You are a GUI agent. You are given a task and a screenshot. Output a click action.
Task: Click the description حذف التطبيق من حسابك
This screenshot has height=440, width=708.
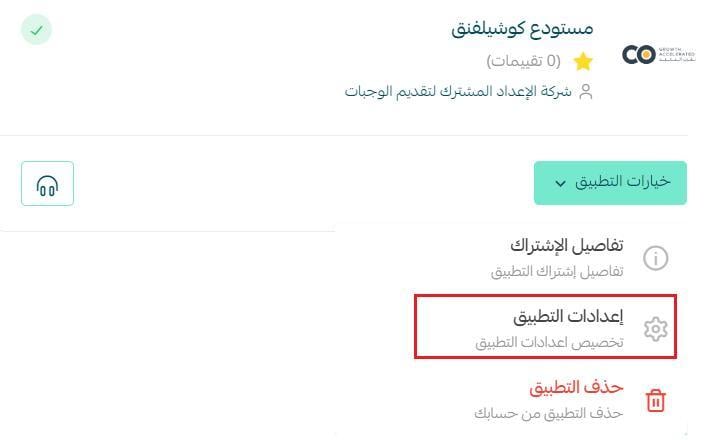549,413
